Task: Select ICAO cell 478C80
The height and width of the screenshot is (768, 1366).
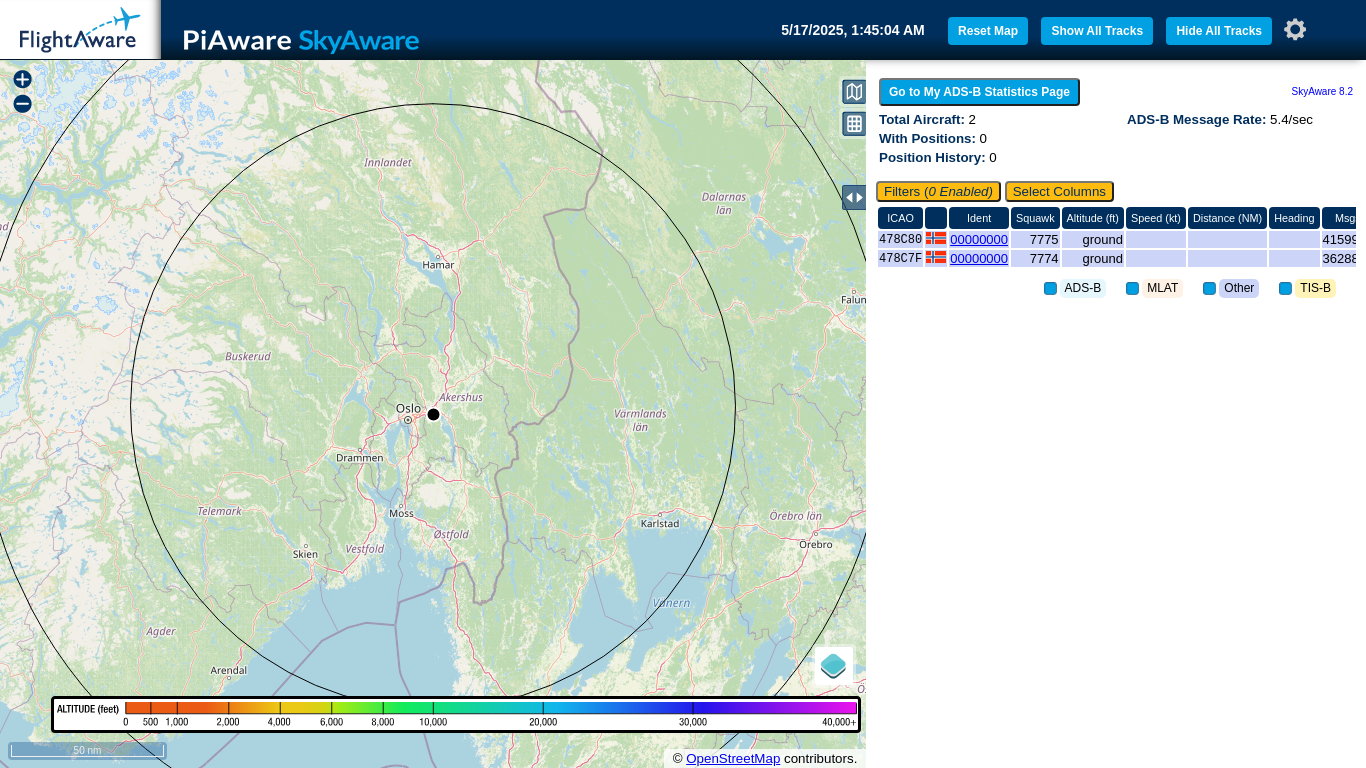Action: (900, 240)
